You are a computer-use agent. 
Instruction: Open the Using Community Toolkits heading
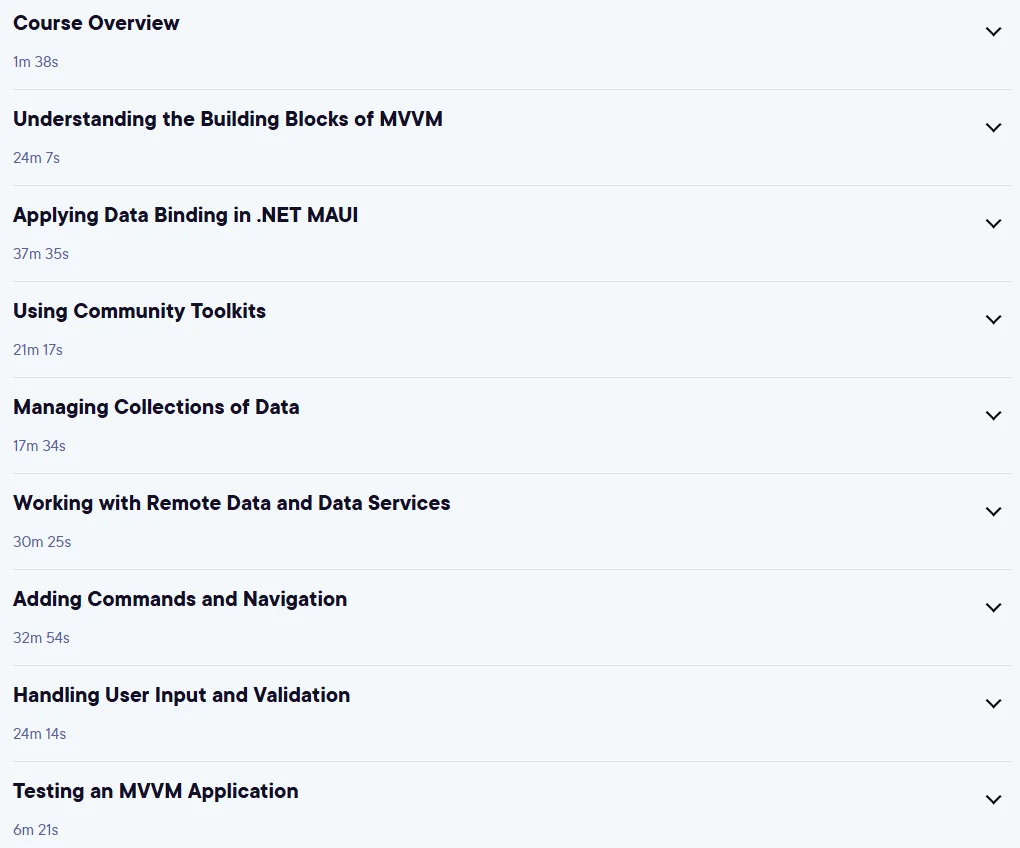click(x=139, y=311)
